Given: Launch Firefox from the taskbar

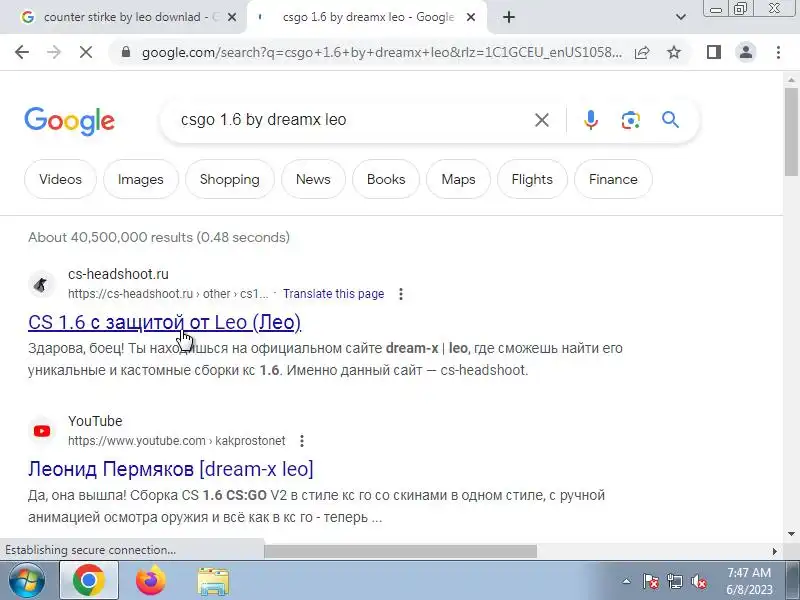Looking at the screenshot, I should click(151, 581).
